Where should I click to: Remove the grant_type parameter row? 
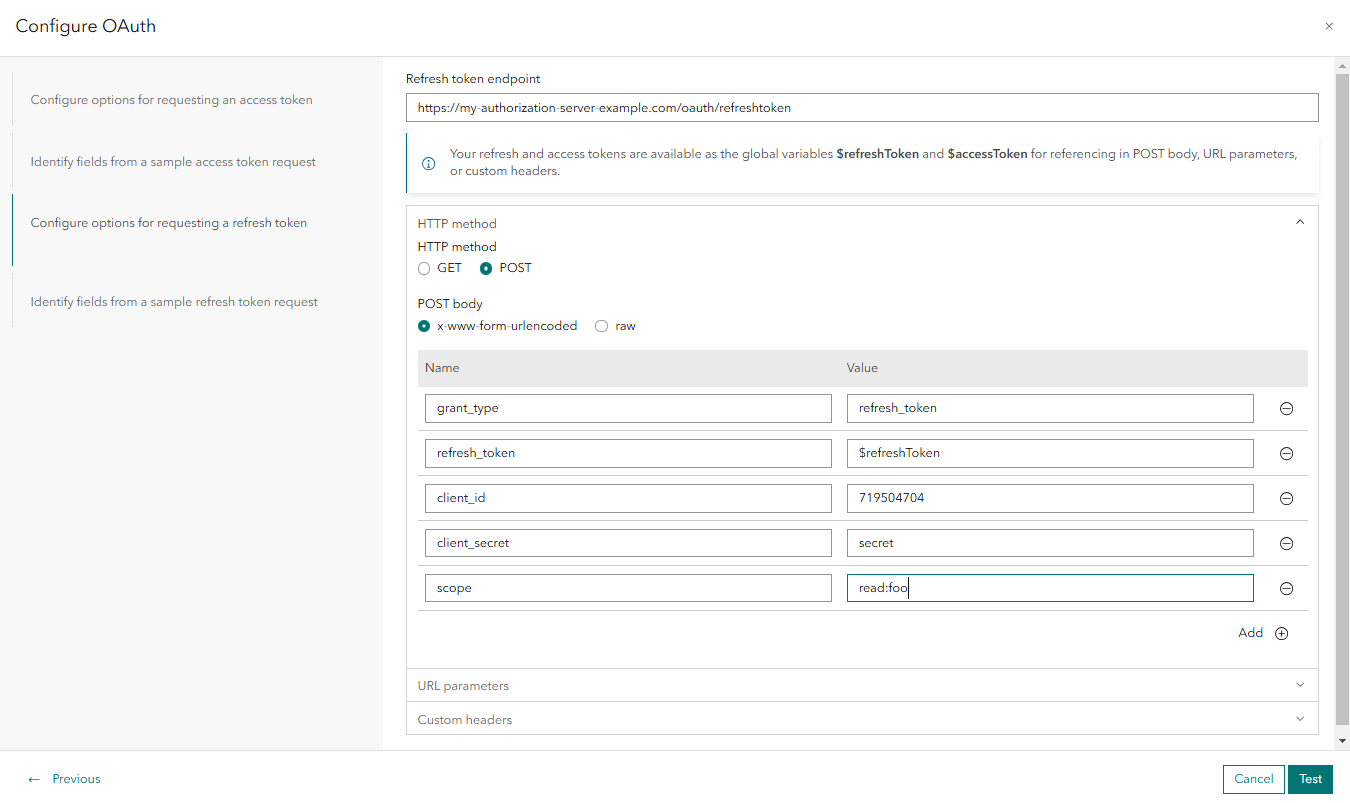[x=1286, y=408]
